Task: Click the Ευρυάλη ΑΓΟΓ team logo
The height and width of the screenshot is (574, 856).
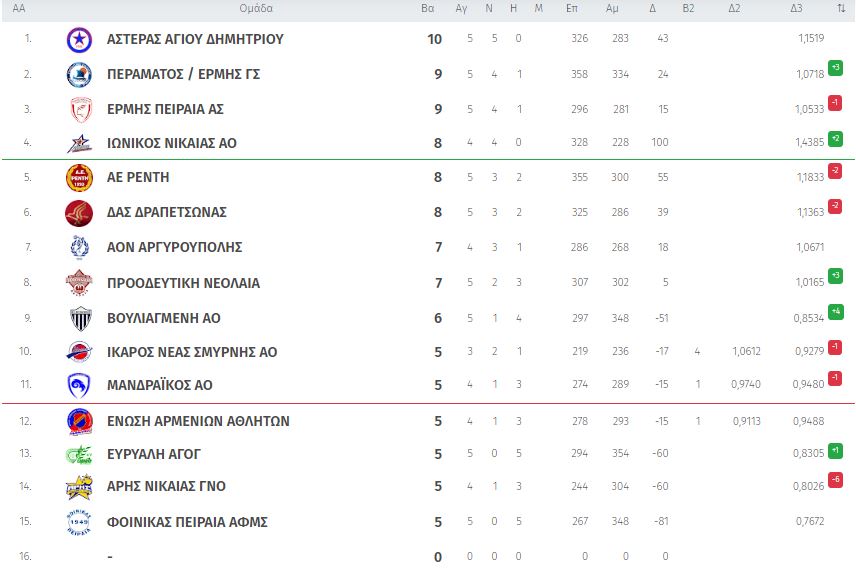Action: tap(79, 455)
